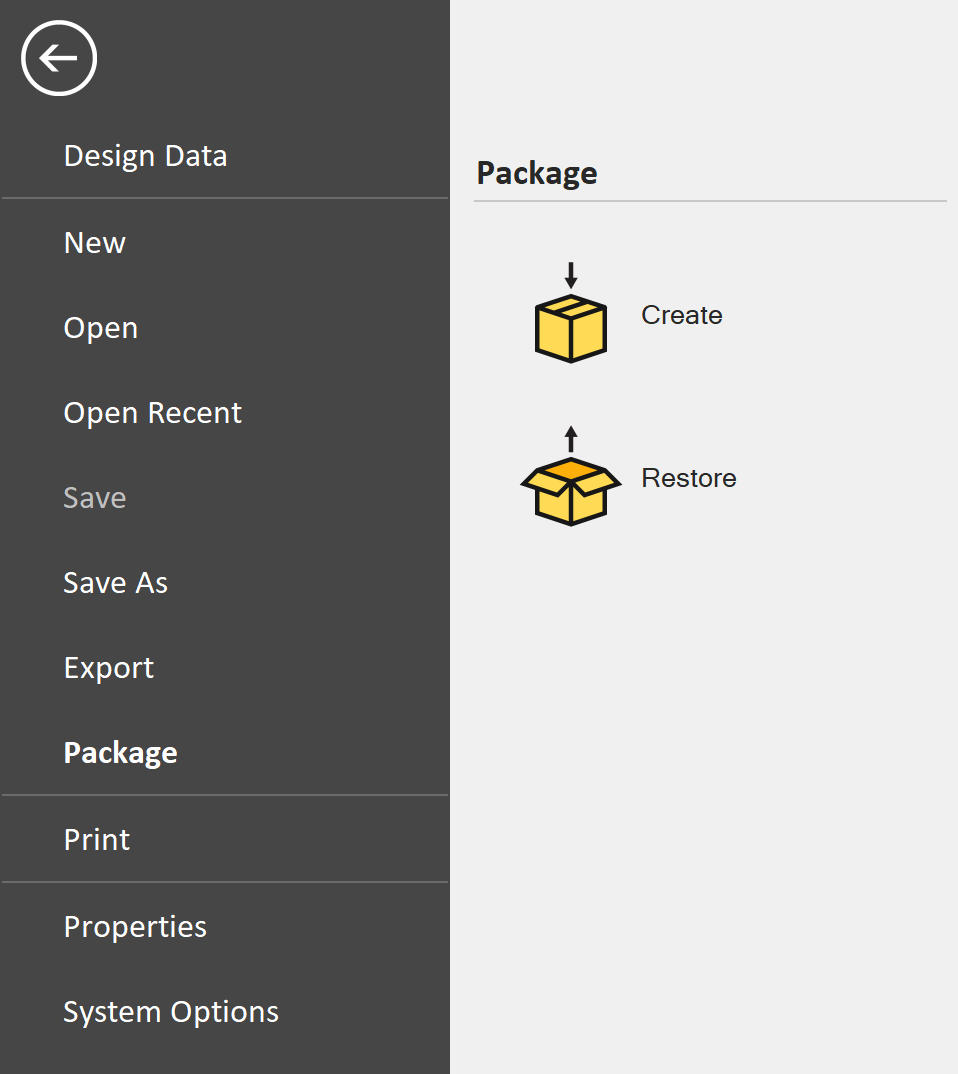The image size is (958, 1074).
Task: Open the Print menu section
Action: [x=97, y=840]
